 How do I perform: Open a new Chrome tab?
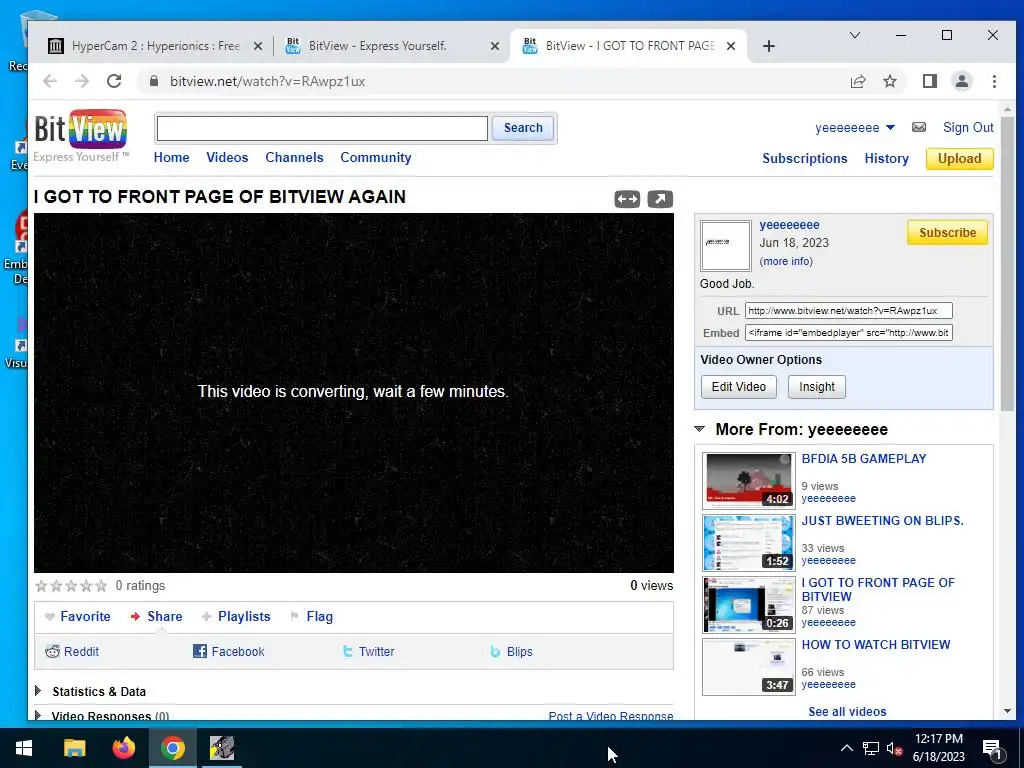[769, 46]
